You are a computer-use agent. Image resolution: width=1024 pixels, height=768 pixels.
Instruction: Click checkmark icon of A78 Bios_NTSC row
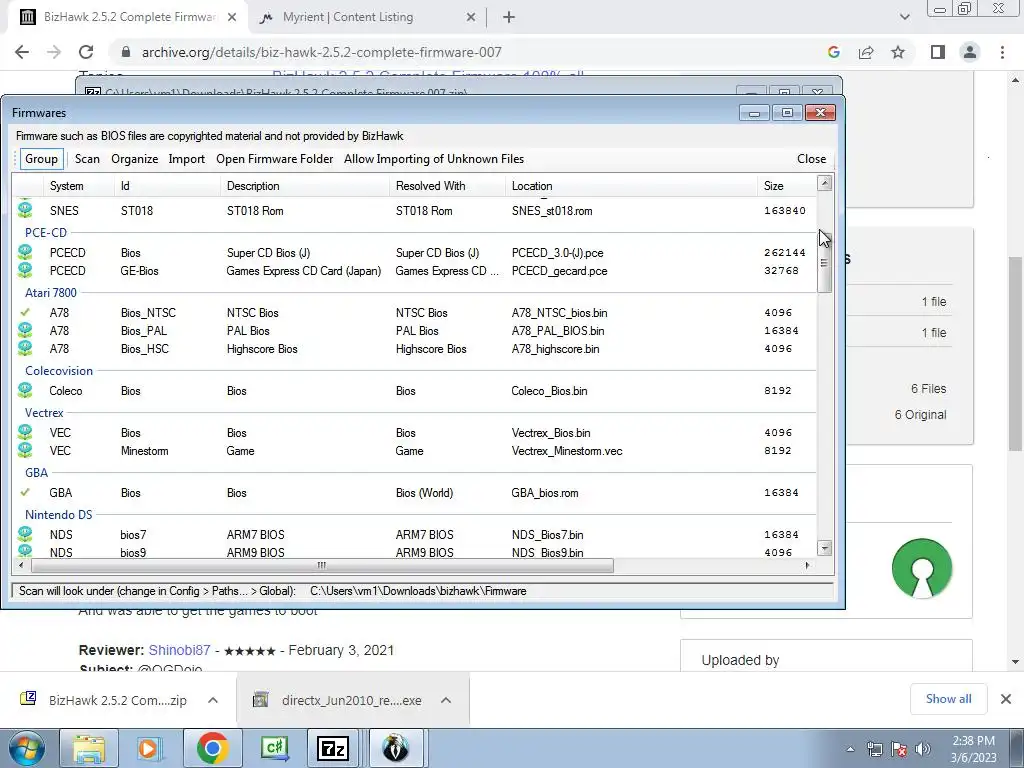point(25,312)
